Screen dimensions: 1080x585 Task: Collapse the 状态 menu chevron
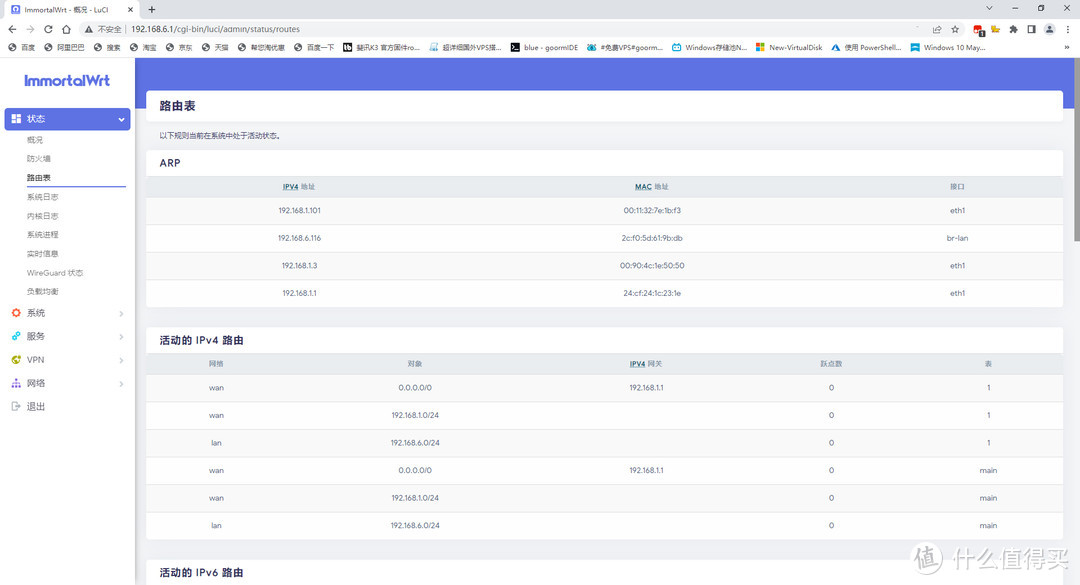click(121, 119)
